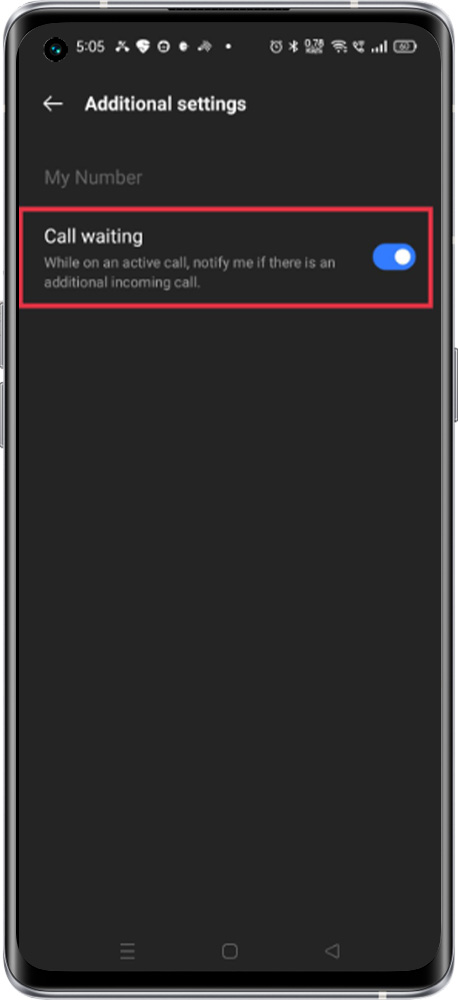The image size is (458, 1000).
Task: Tap the dot overflow notification indicator
Action: click(x=228, y=47)
